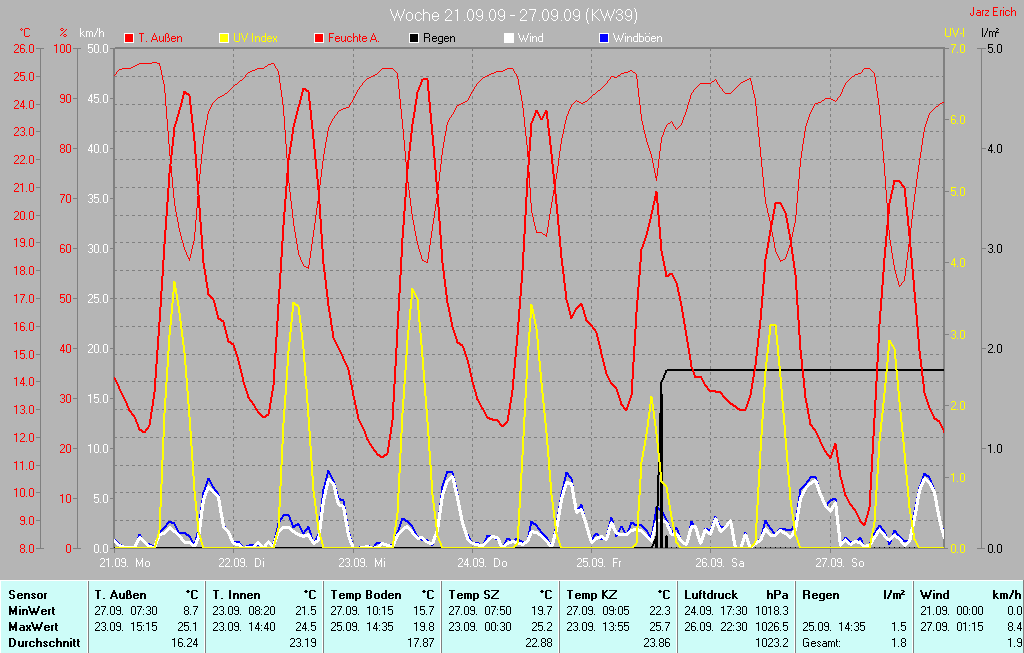Click the MinWert row header
This screenshot has height=653, width=1024.
(31, 611)
